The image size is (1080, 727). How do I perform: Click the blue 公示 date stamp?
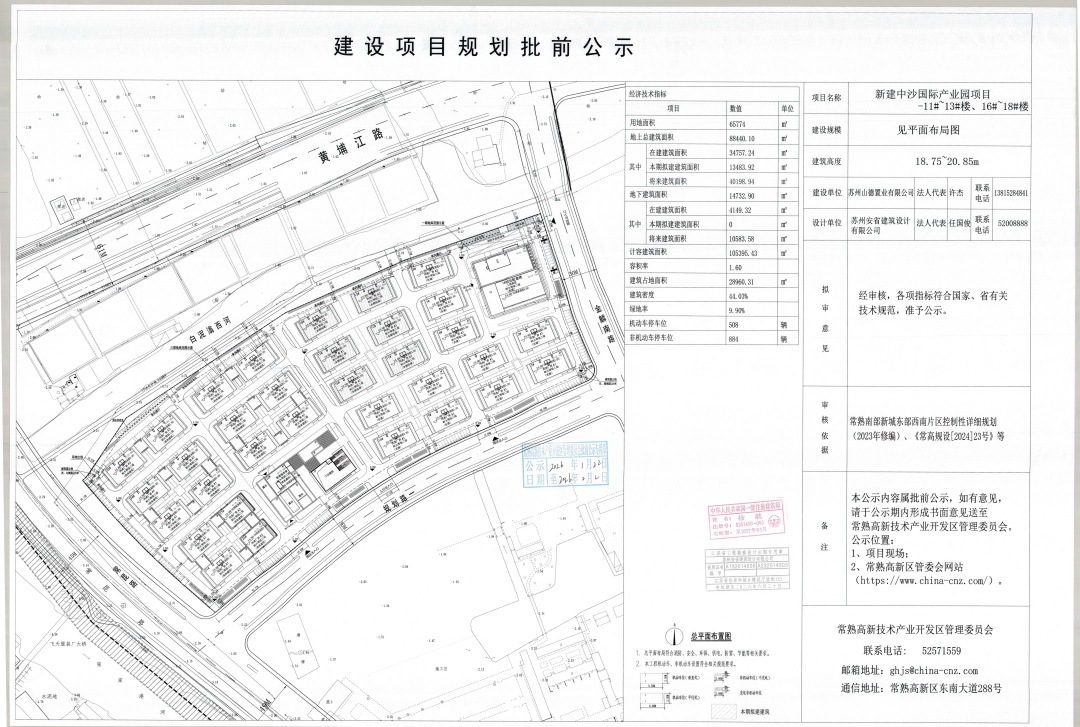pos(565,467)
